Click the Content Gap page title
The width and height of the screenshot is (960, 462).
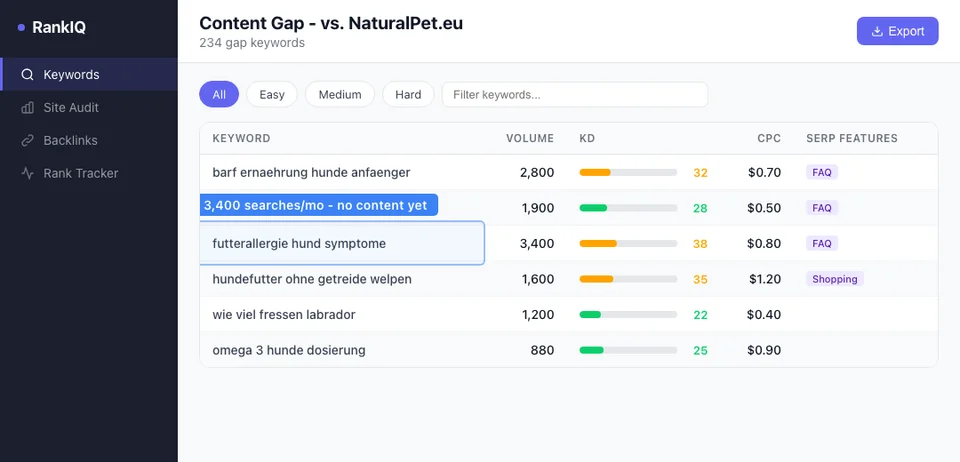331,23
